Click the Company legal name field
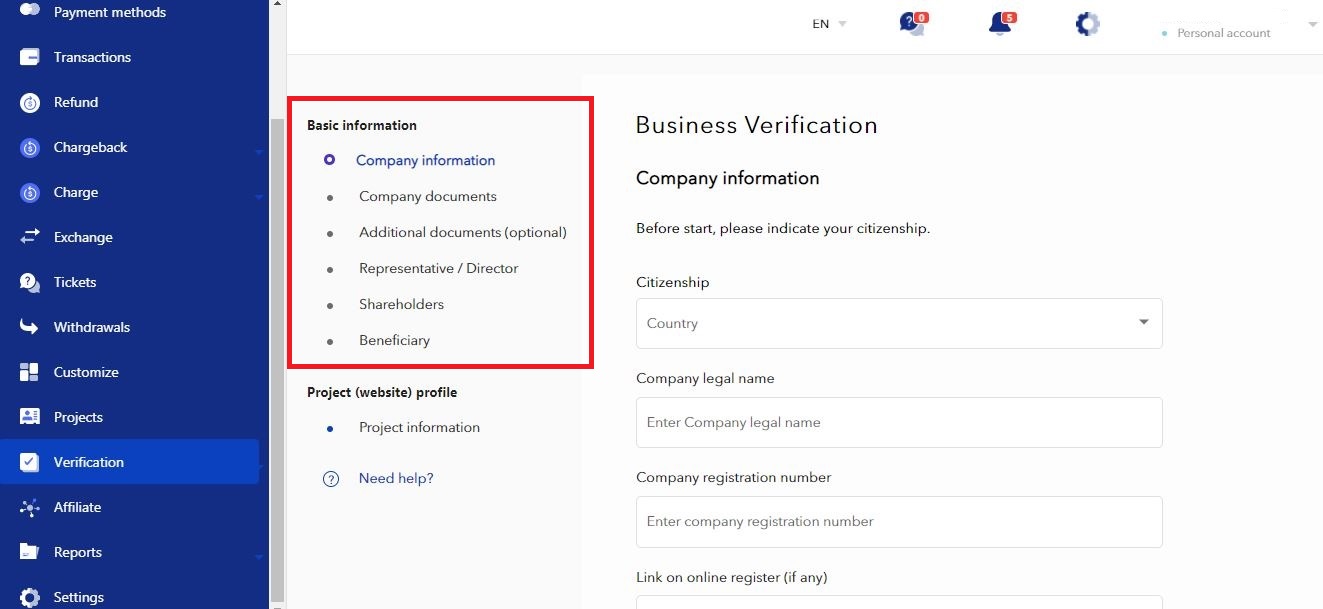 (898, 422)
